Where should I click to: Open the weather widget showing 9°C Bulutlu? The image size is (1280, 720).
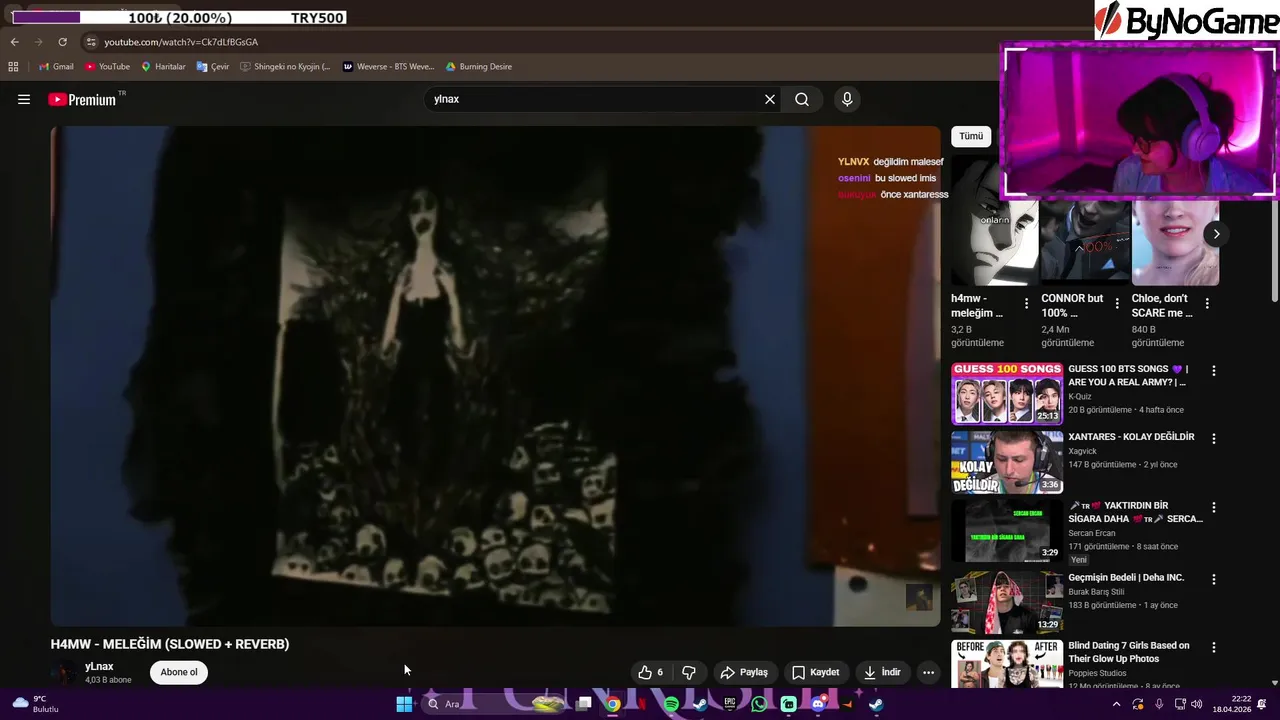[36, 704]
